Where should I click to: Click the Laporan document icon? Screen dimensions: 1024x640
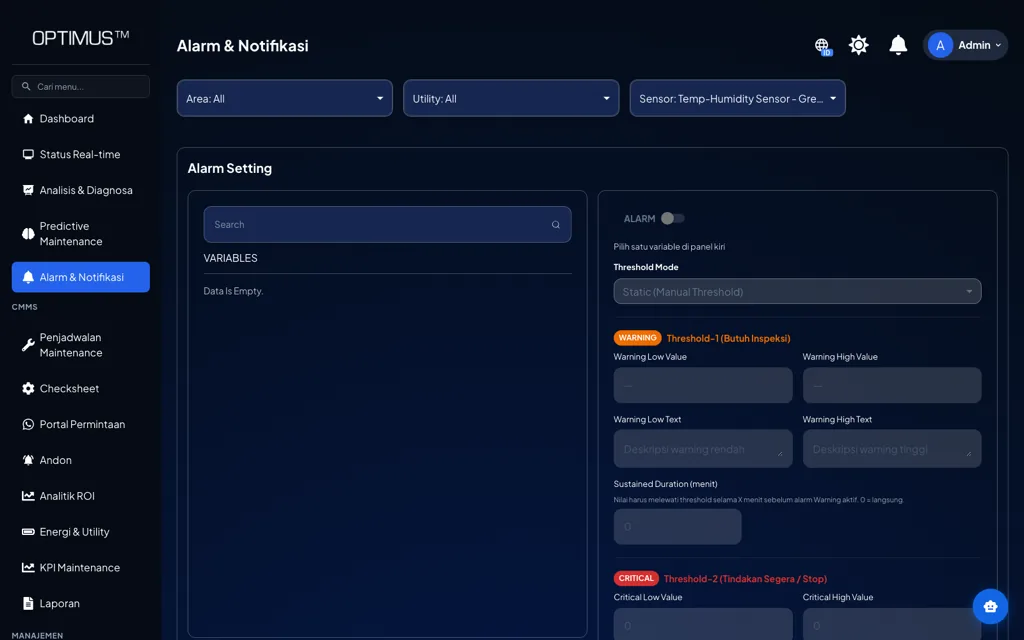pyautogui.click(x=28, y=603)
